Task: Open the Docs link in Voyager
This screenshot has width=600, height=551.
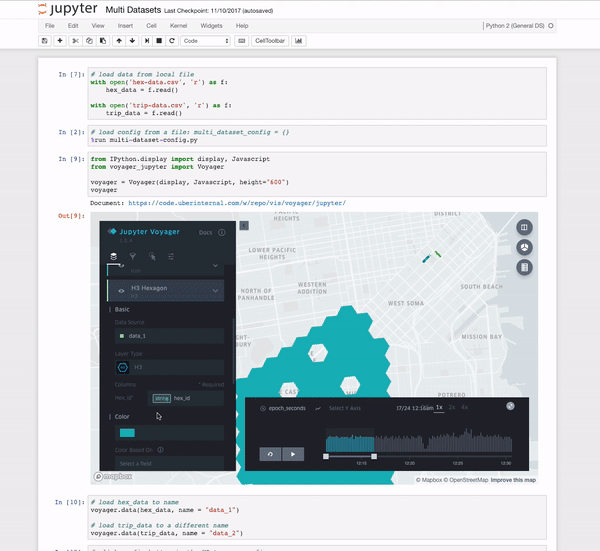Action: tap(205, 232)
